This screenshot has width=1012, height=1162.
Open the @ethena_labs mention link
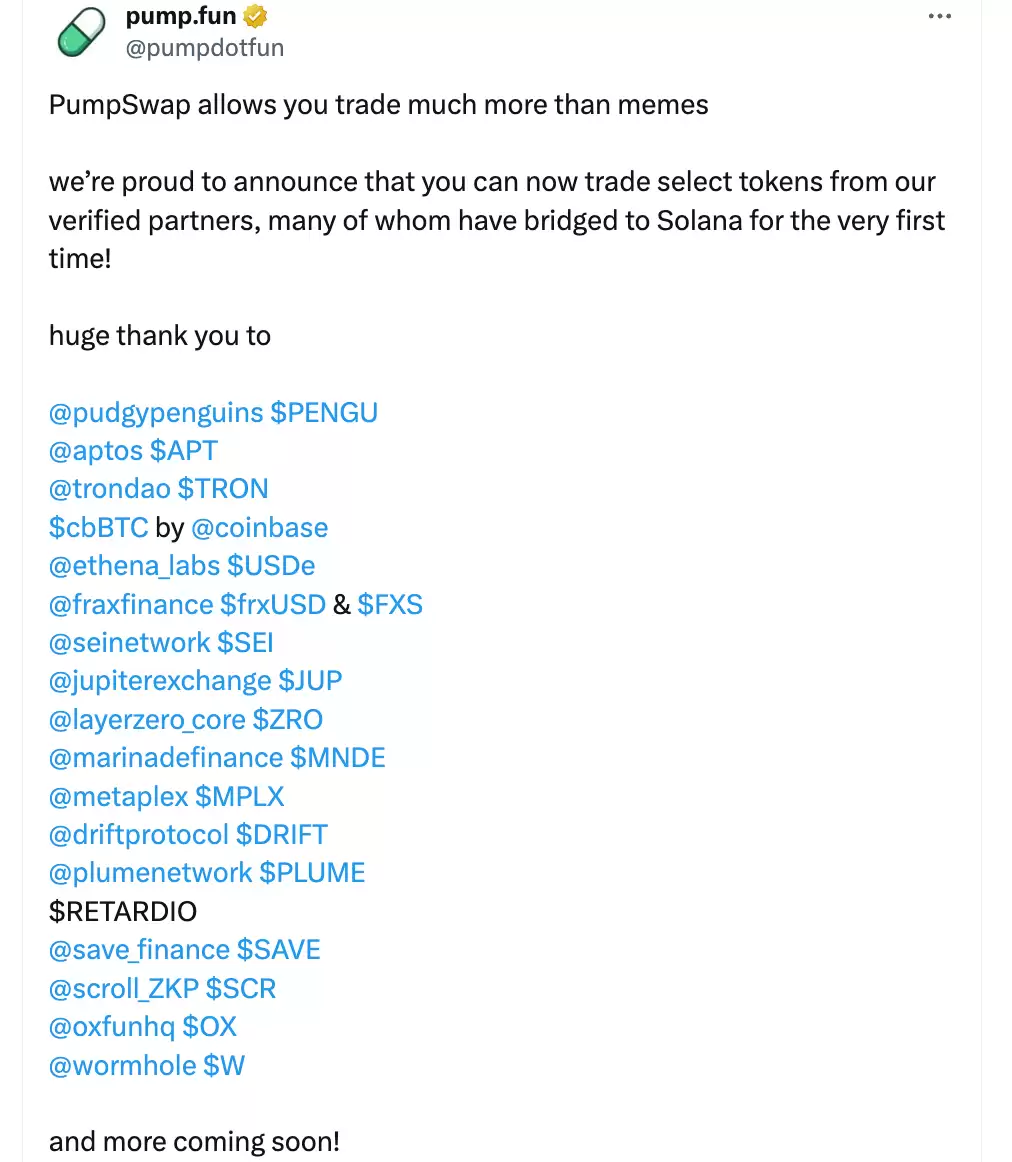click(133, 566)
